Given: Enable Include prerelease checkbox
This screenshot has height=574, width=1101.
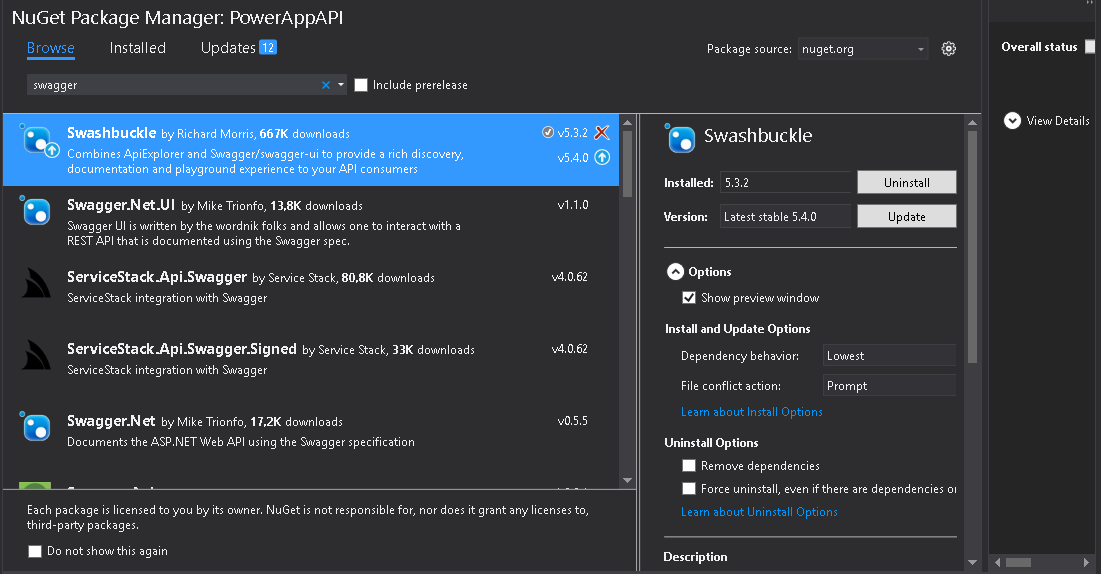Looking at the screenshot, I should coord(361,85).
